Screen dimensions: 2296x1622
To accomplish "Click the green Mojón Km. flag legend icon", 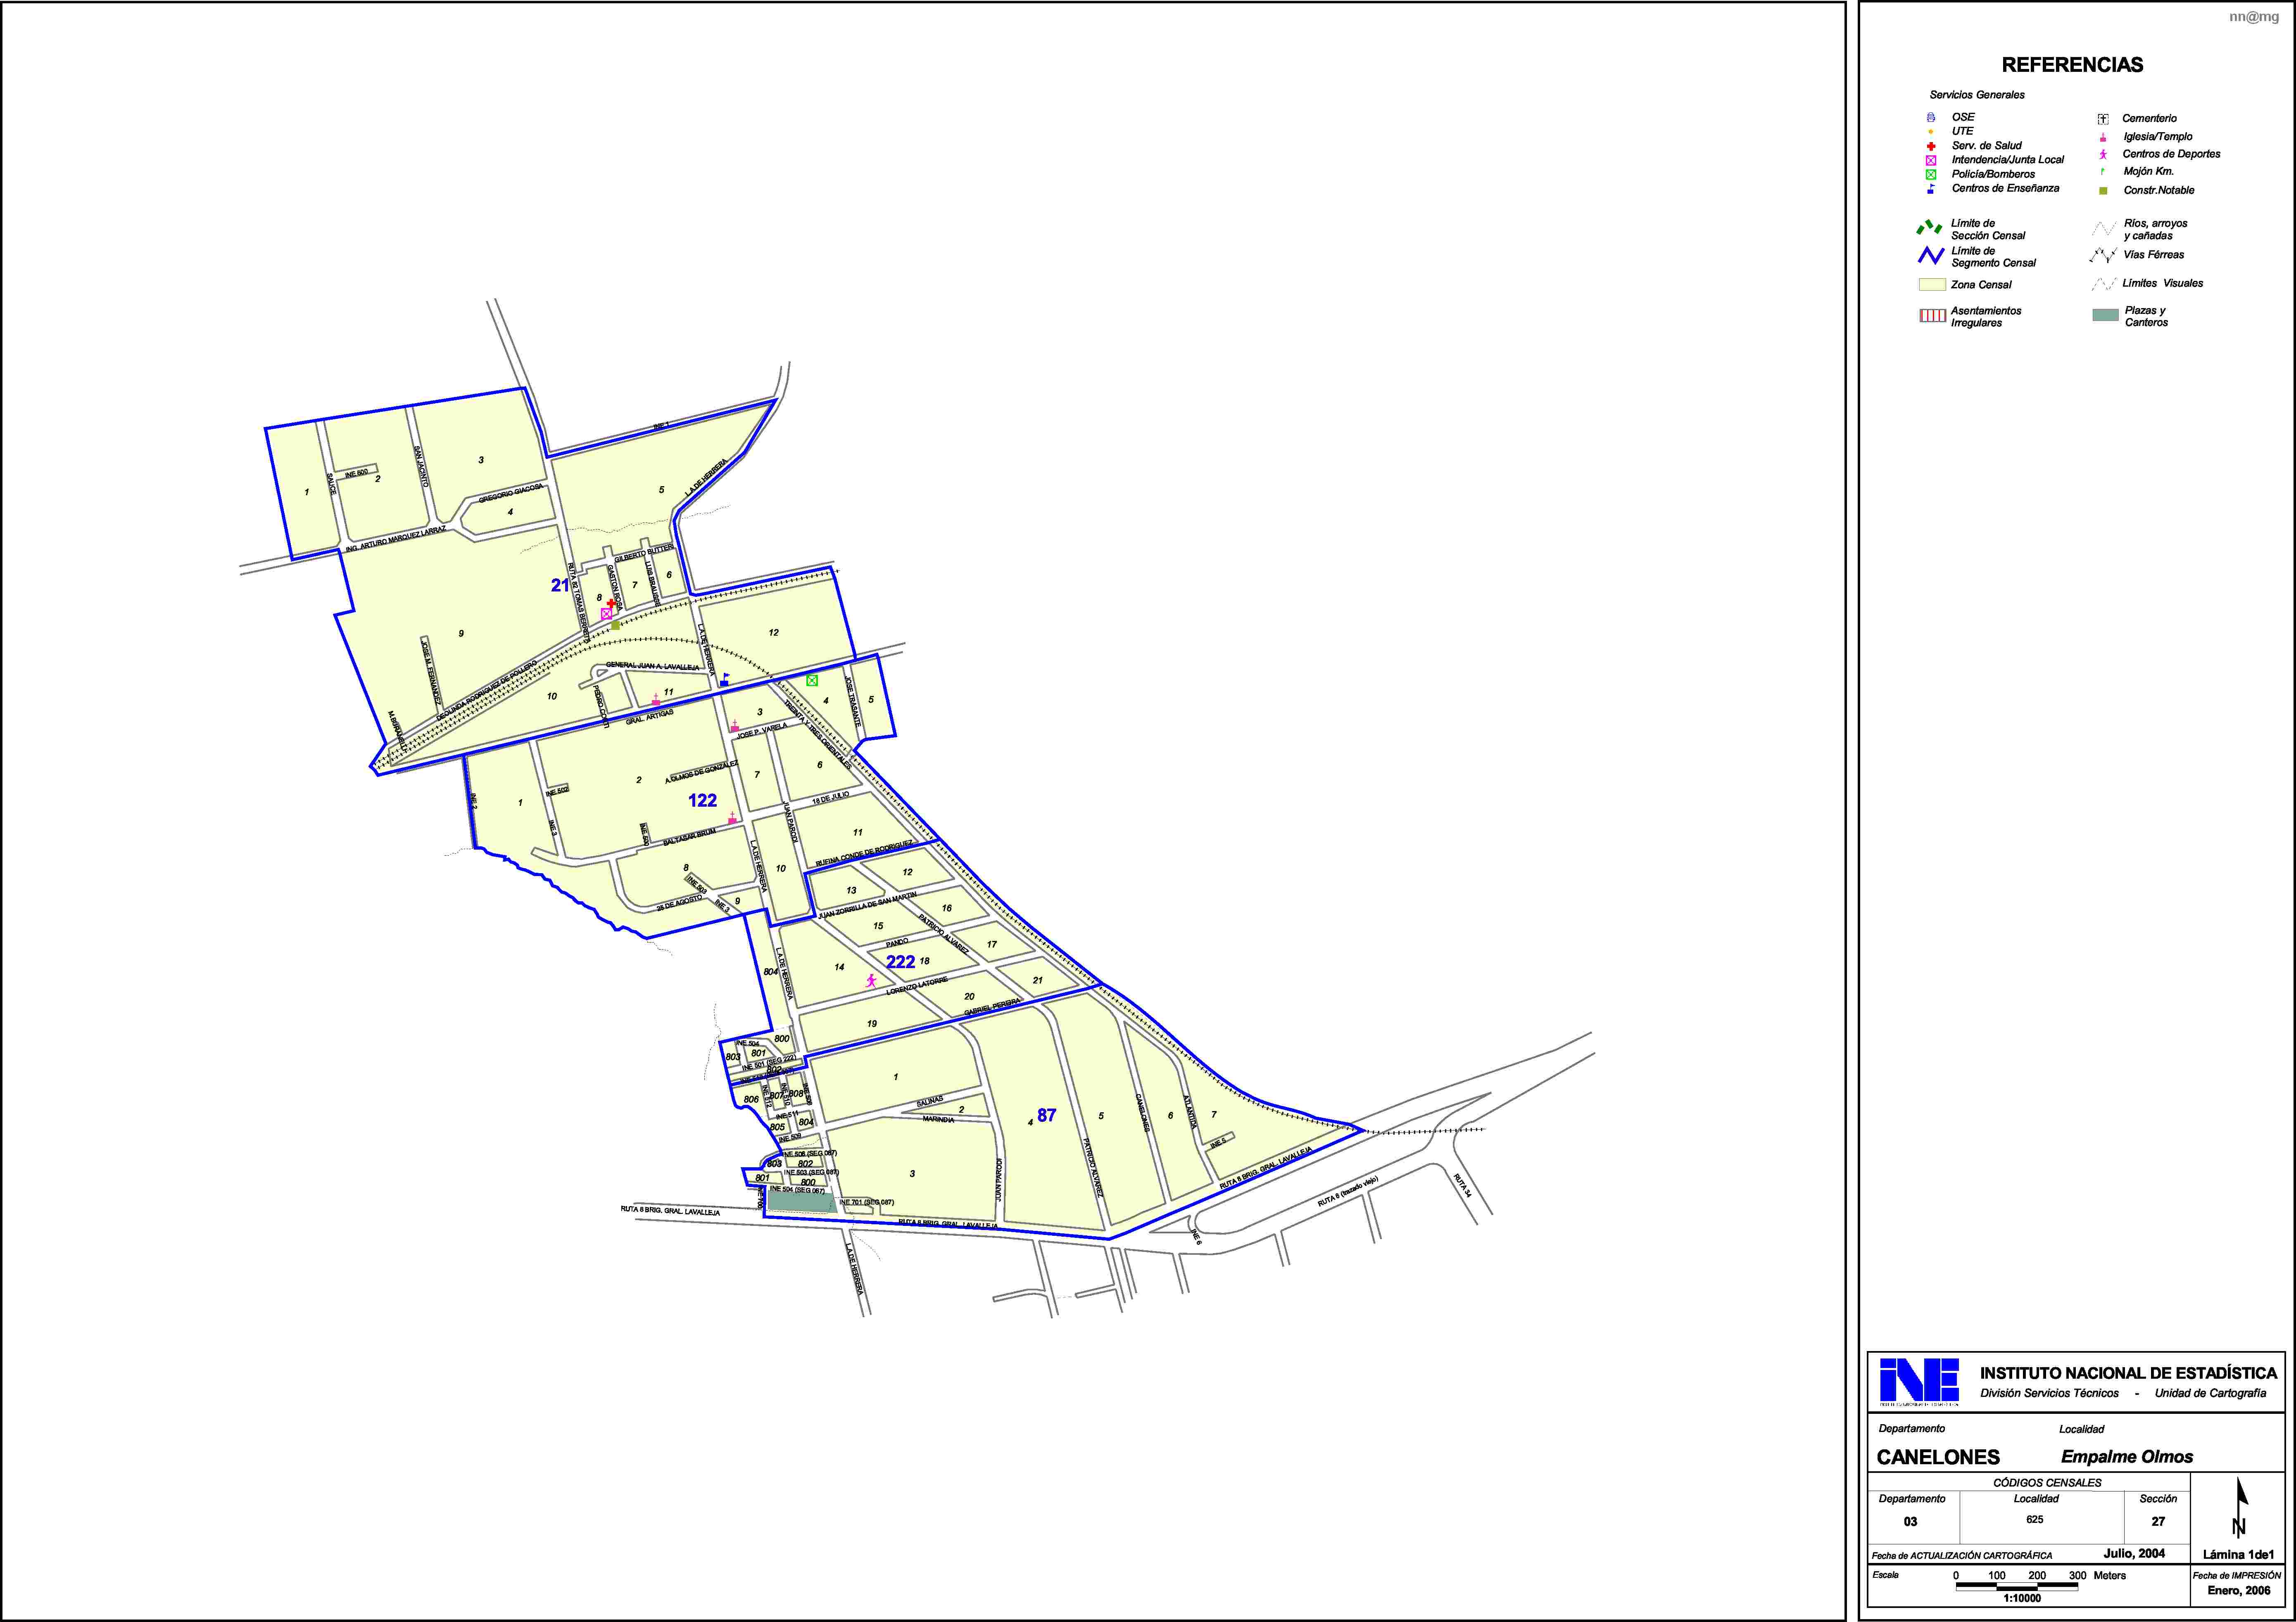I will tap(2103, 171).
